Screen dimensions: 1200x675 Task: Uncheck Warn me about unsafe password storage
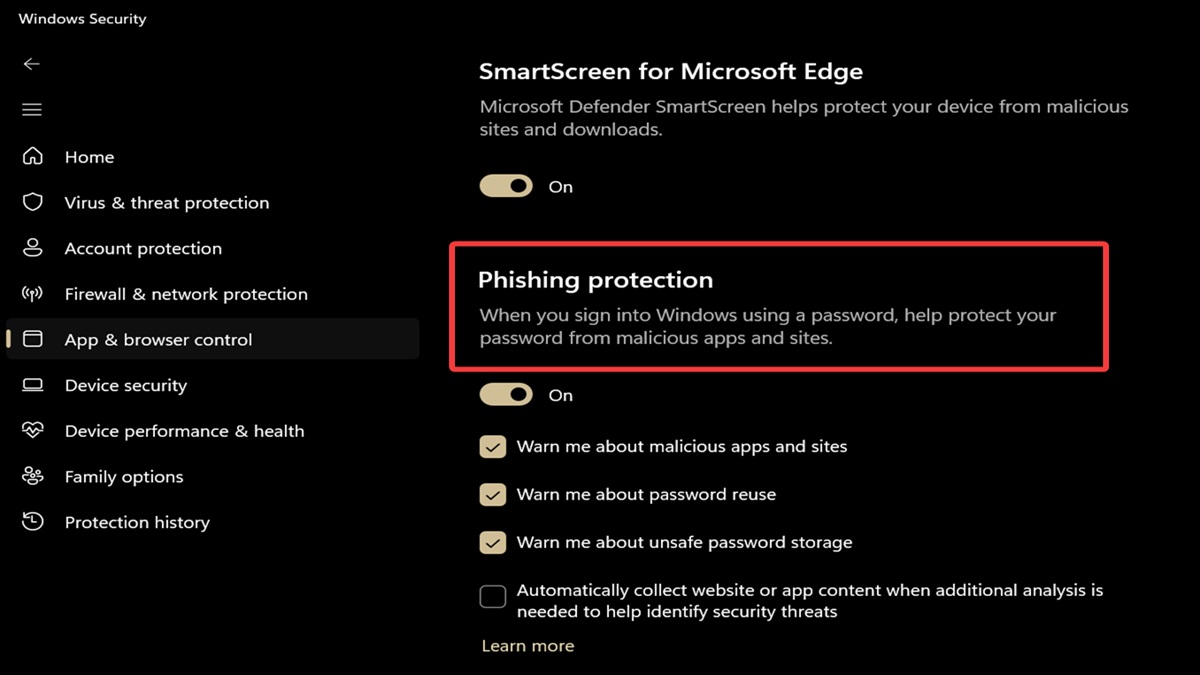point(493,543)
